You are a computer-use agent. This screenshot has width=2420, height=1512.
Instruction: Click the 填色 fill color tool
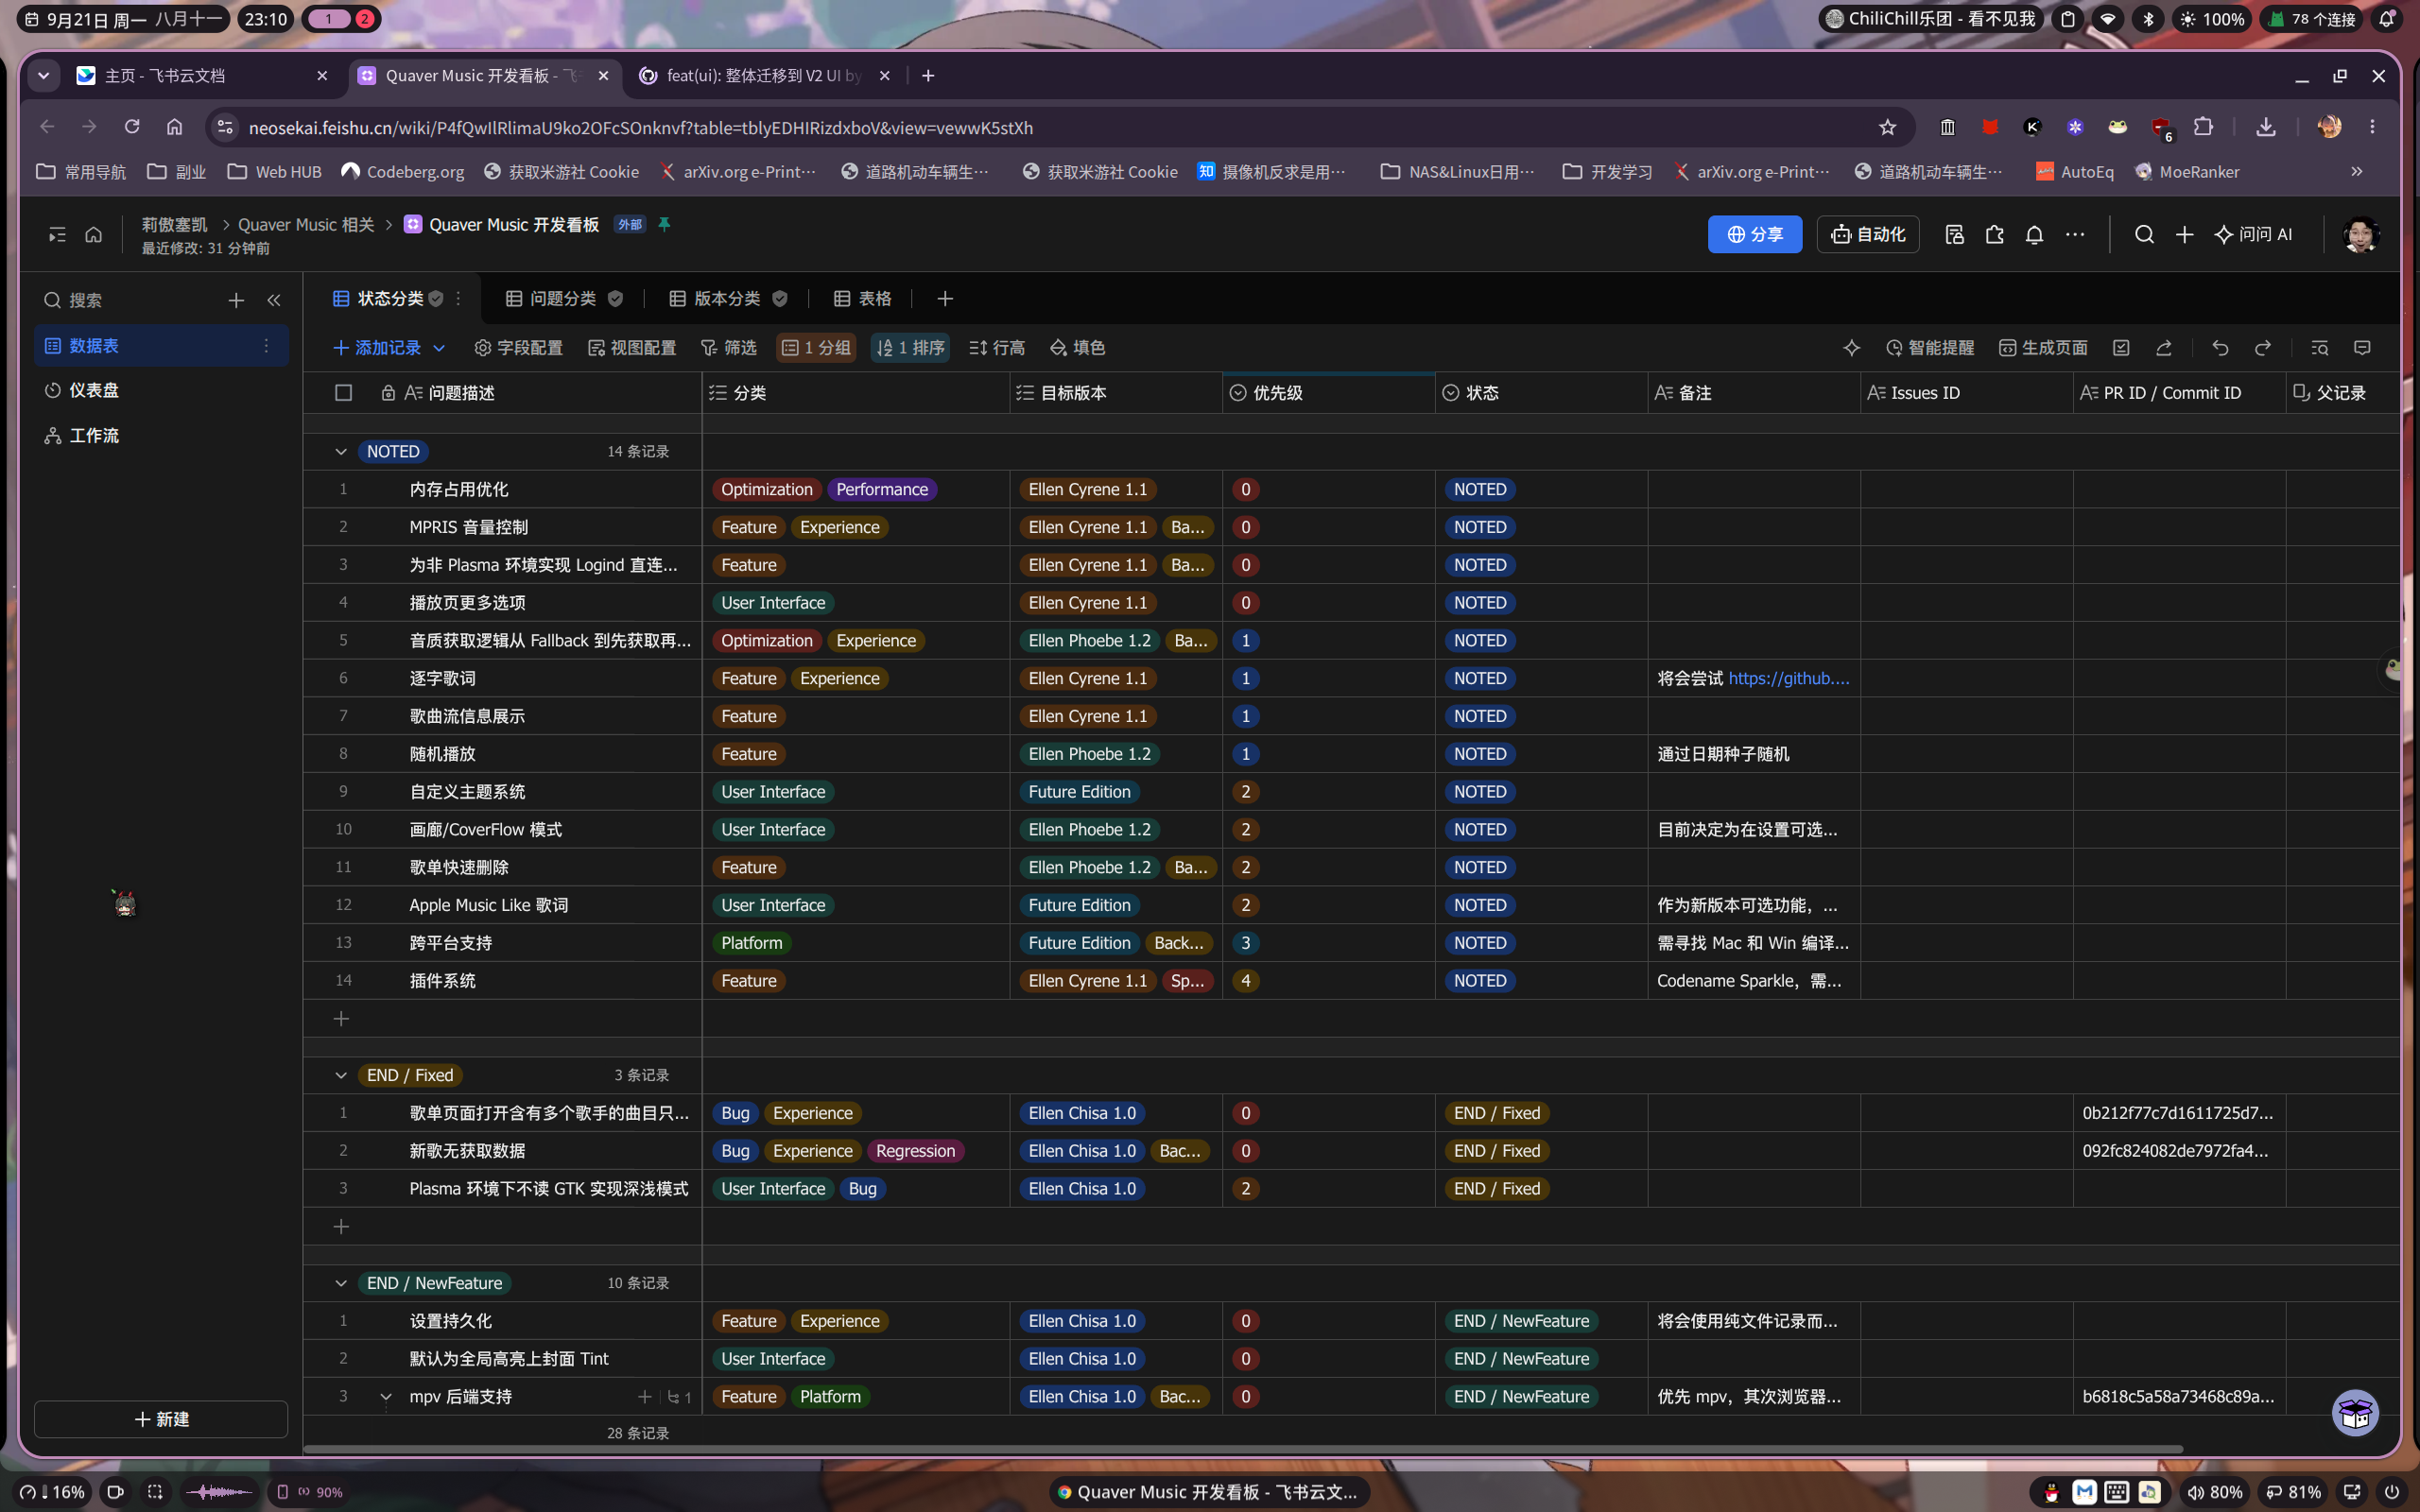[x=1077, y=348]
